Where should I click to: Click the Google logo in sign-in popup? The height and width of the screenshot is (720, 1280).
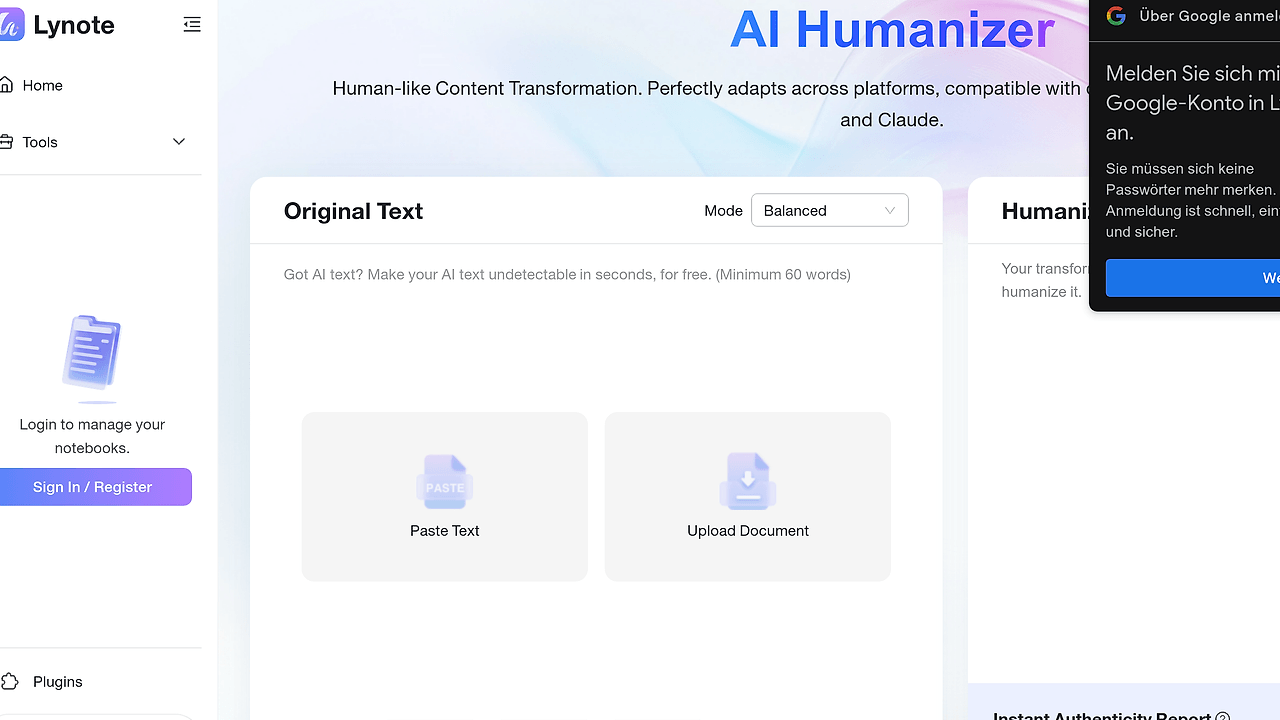(1116, 16)
